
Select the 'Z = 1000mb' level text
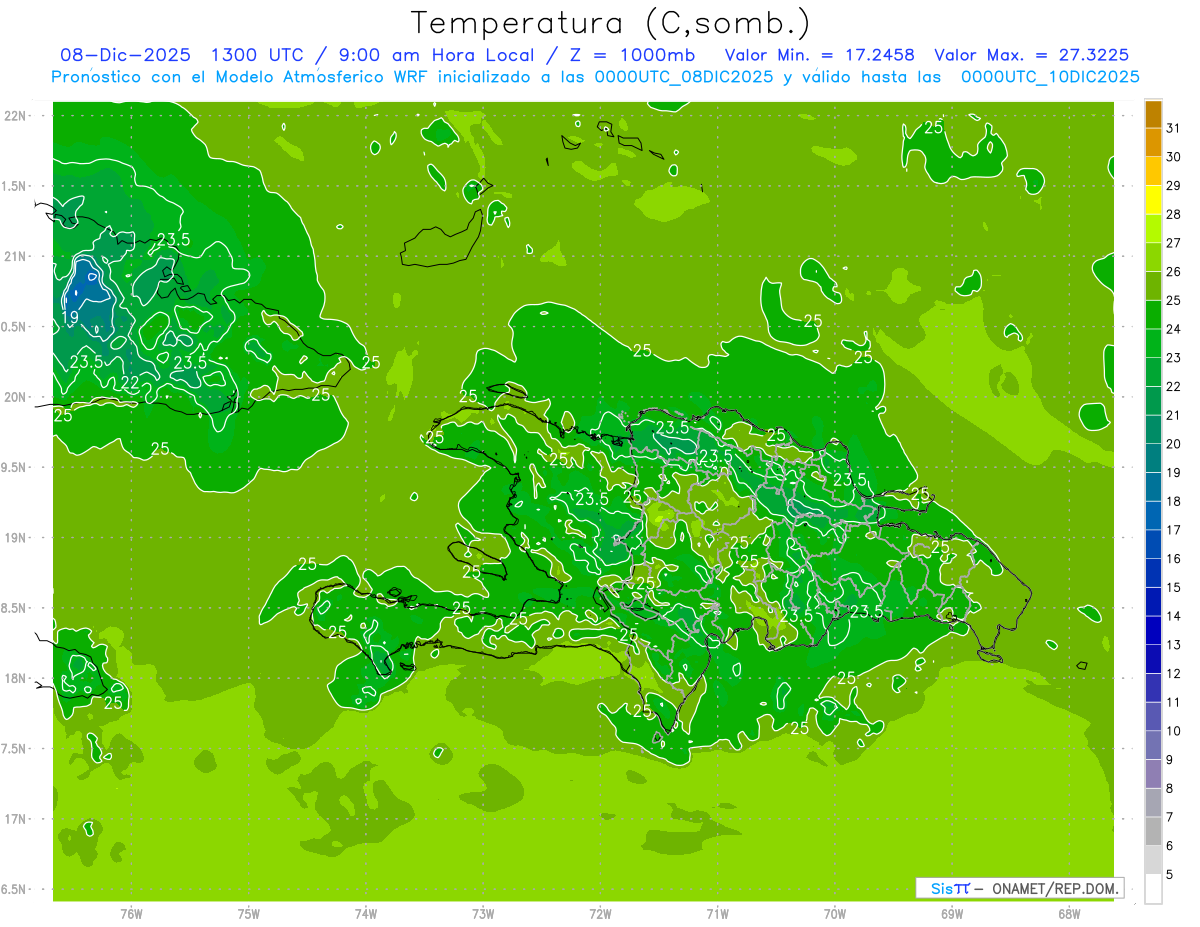tap(632, 55)
